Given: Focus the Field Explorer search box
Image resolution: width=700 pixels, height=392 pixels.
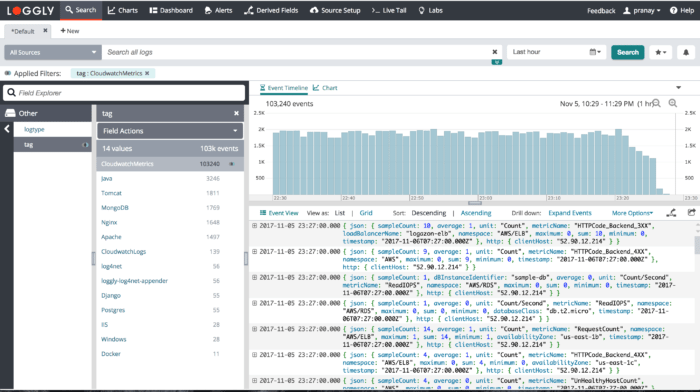Looking at the screenshot, I should click(124, 93).
